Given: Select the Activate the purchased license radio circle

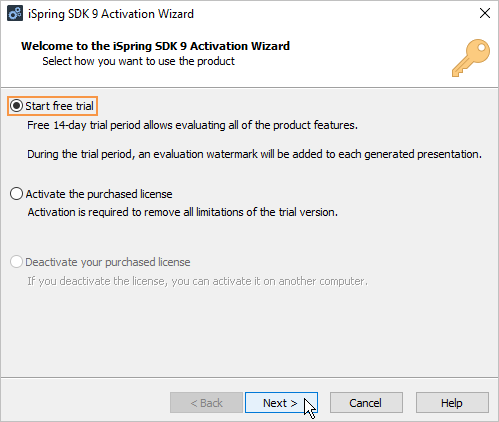Looking at the screenshot, I should pyautogui.click(x=16, y=194).
